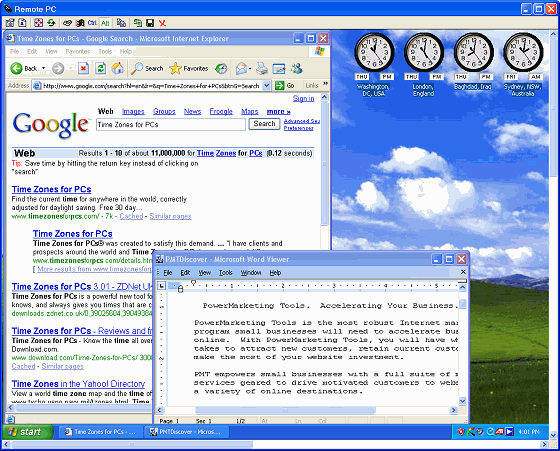This screenshot has height=451, width=560.
Task: Switch to 'Time Zones for PCs' taskbar button
Action: pyautogui.click(x=100, y=432)
